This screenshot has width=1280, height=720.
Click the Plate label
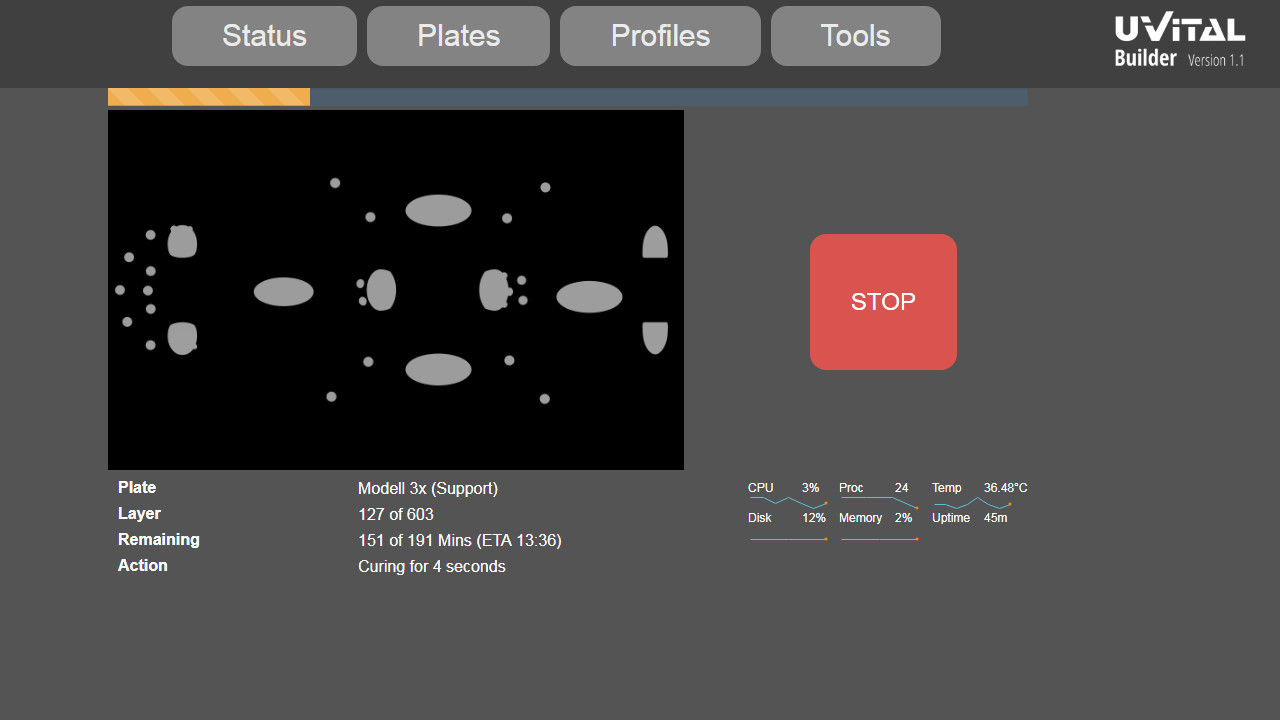[x=137, y=487]
